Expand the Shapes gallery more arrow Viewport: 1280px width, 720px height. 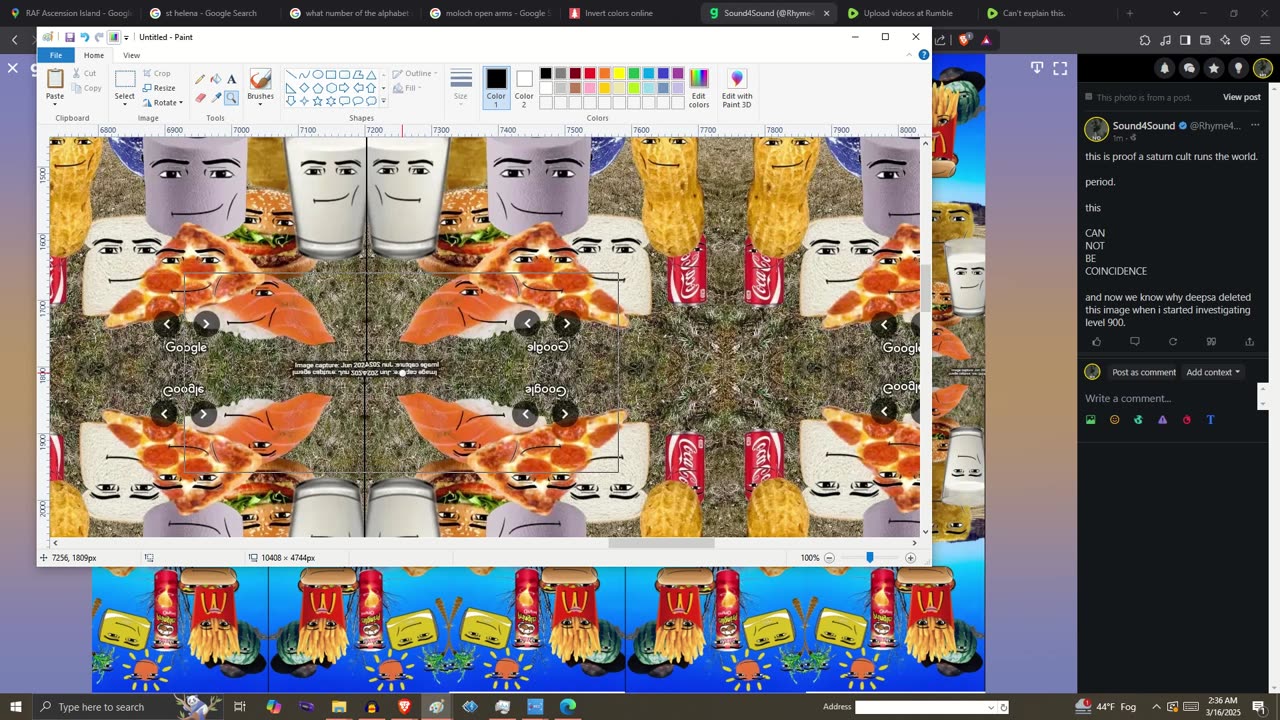point(383,101)
